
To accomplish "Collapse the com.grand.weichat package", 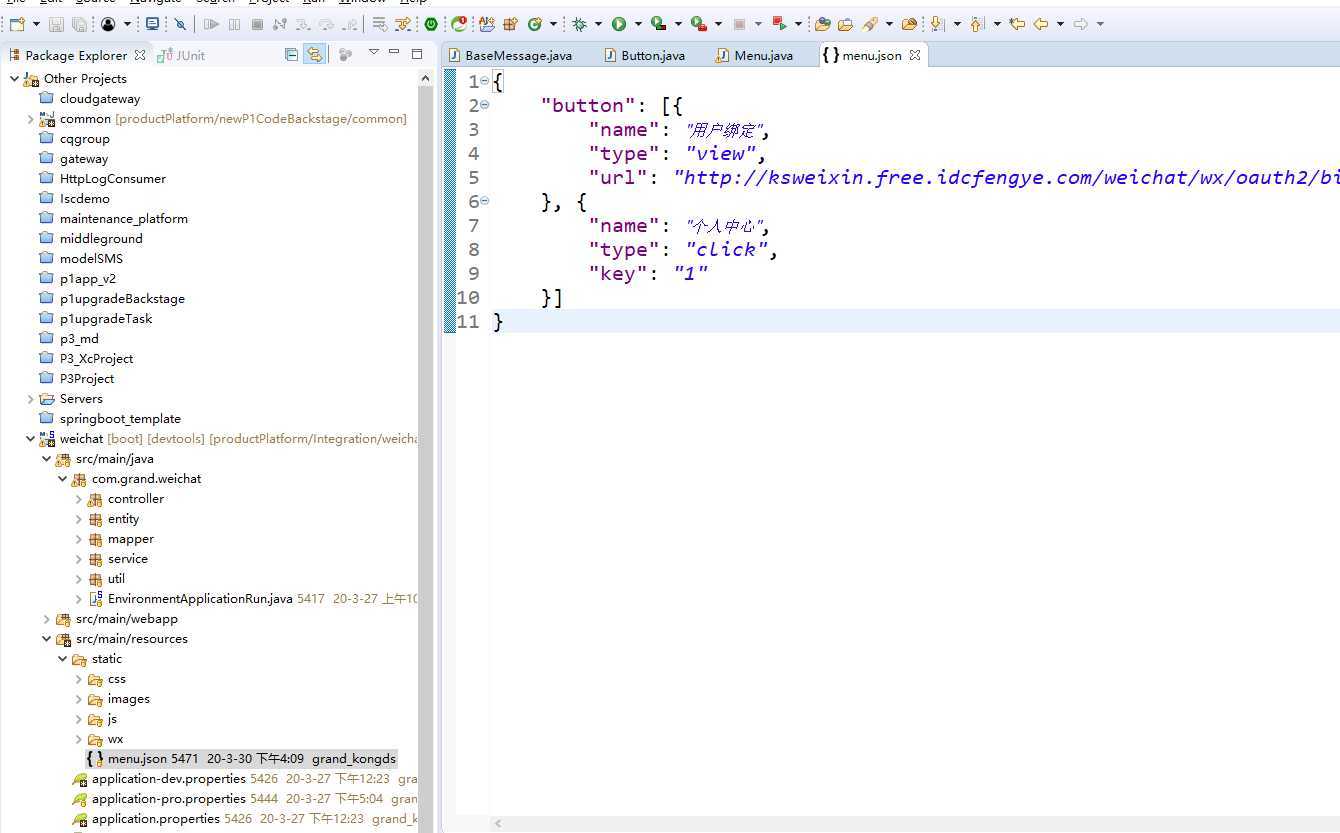I will click(x=63, y=479).
